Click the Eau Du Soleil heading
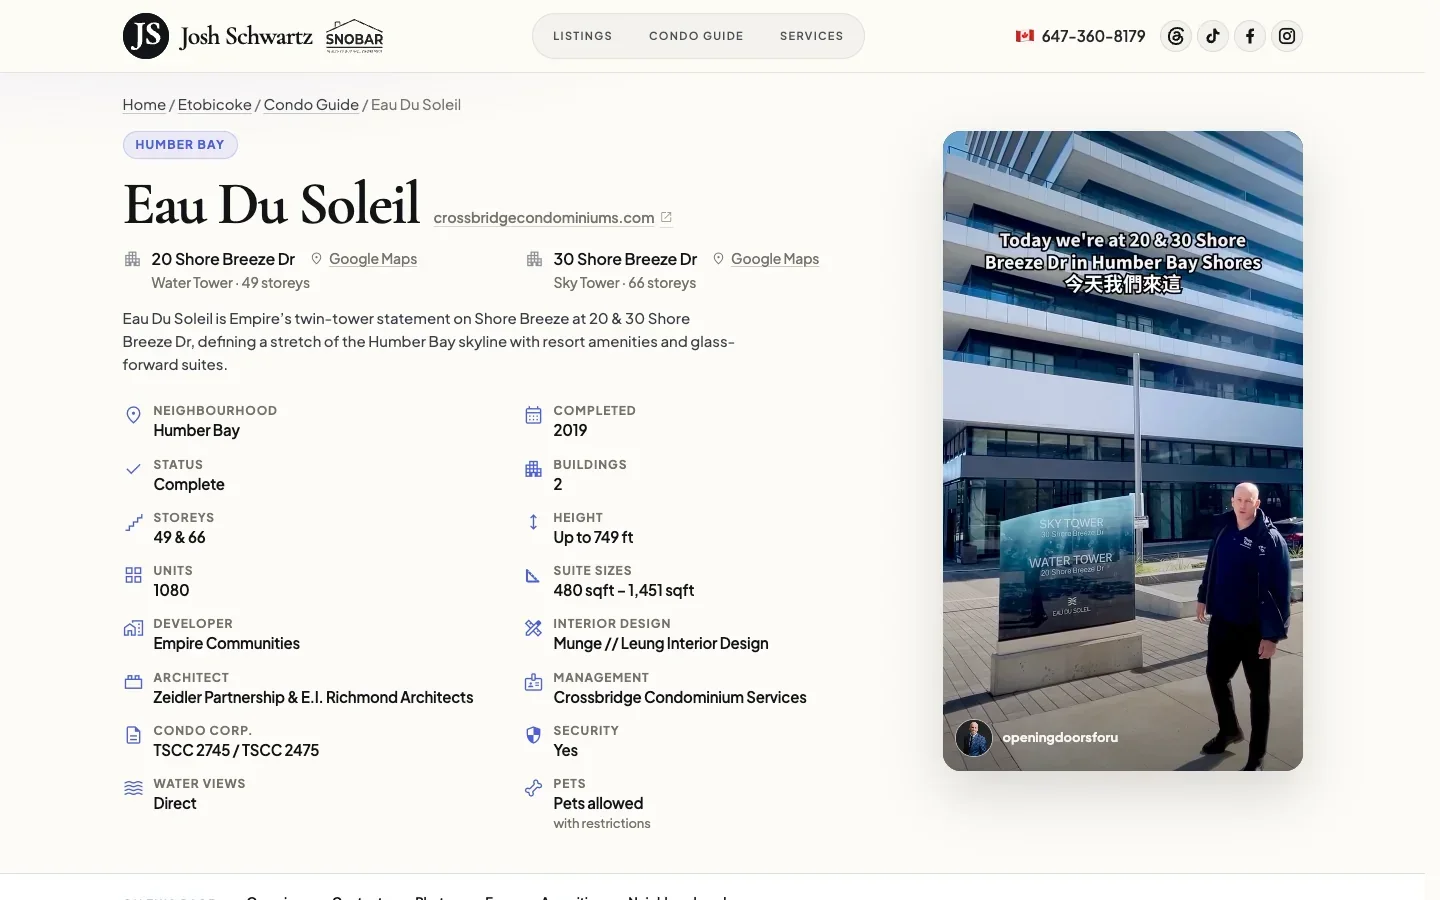Viewport: 1440px width, 900px height. click(x=271, y=205)
